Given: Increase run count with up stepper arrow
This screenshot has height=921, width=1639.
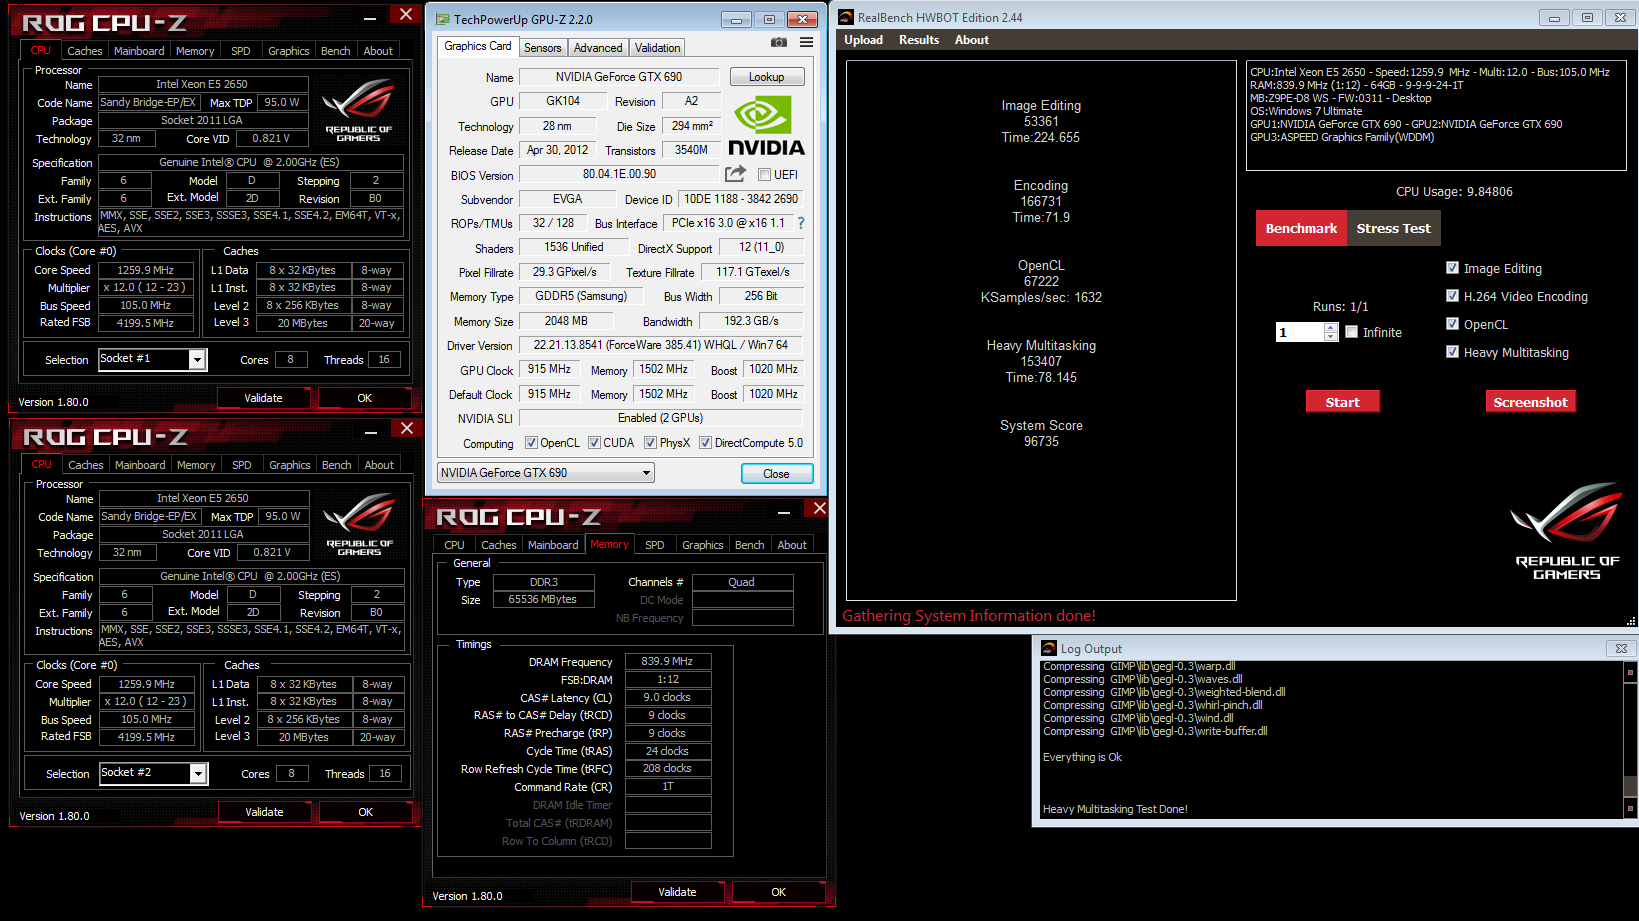Looking at the screenshot, I should (1330, 327).
